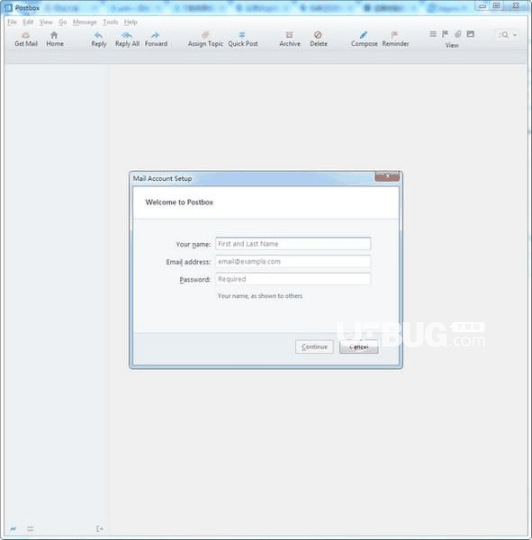Click the search magnifier icon
Viewport: 532px width, 540px height.
point(504,35)
